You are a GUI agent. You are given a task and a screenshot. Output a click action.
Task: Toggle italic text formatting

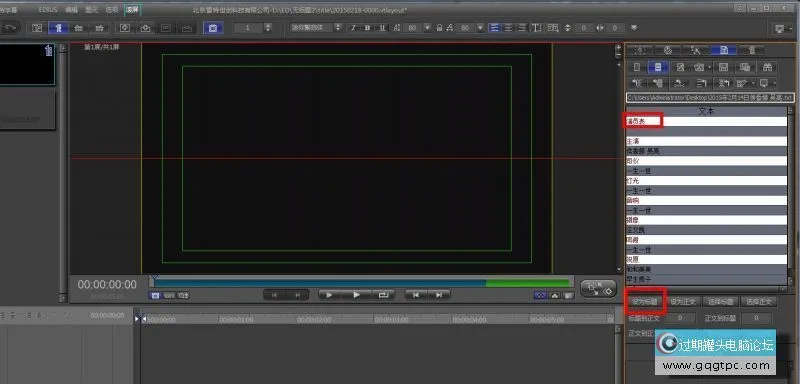[x=353, y=28]
